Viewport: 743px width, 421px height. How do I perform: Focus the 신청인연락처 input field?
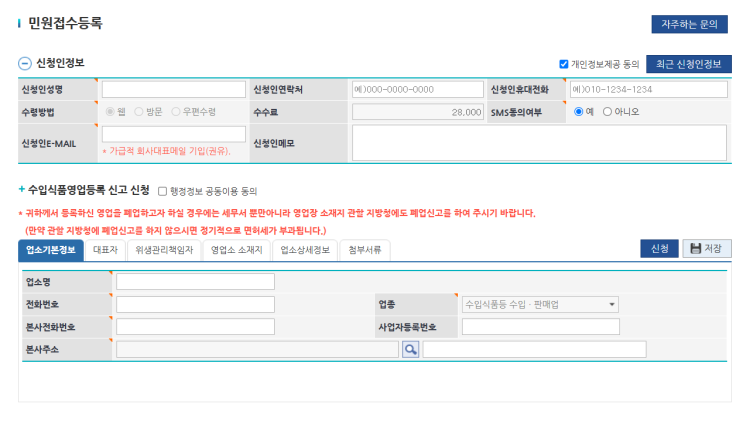point(417,89)
